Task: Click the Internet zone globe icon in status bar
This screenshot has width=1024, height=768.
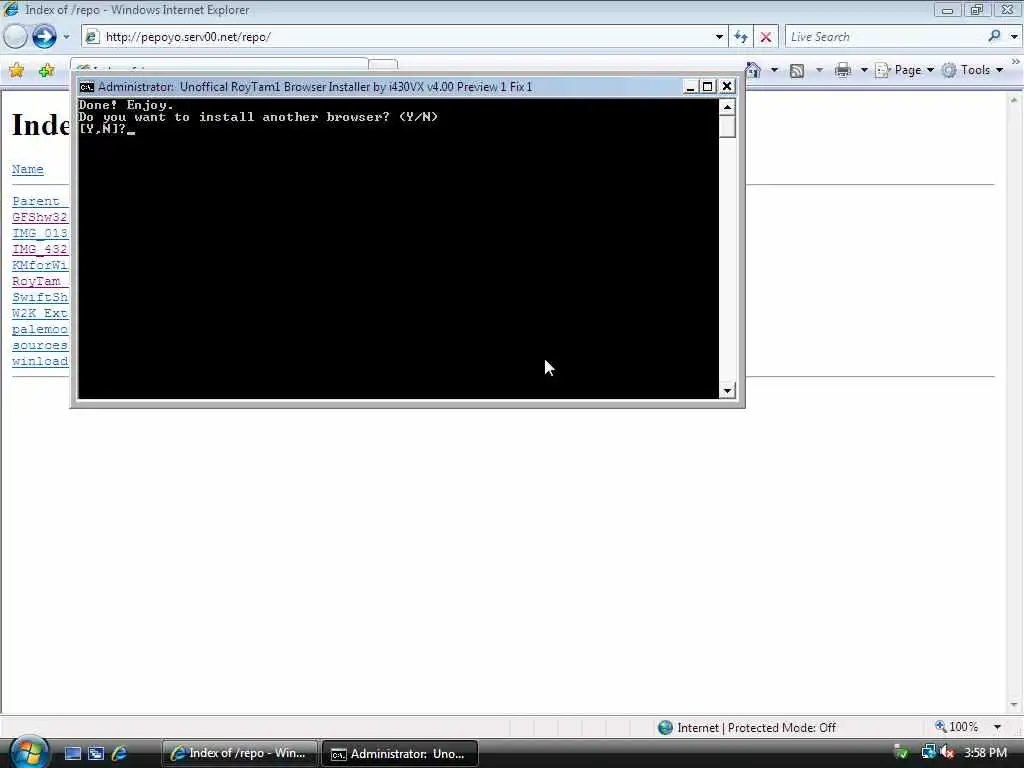Action: (x=665, y=728)
